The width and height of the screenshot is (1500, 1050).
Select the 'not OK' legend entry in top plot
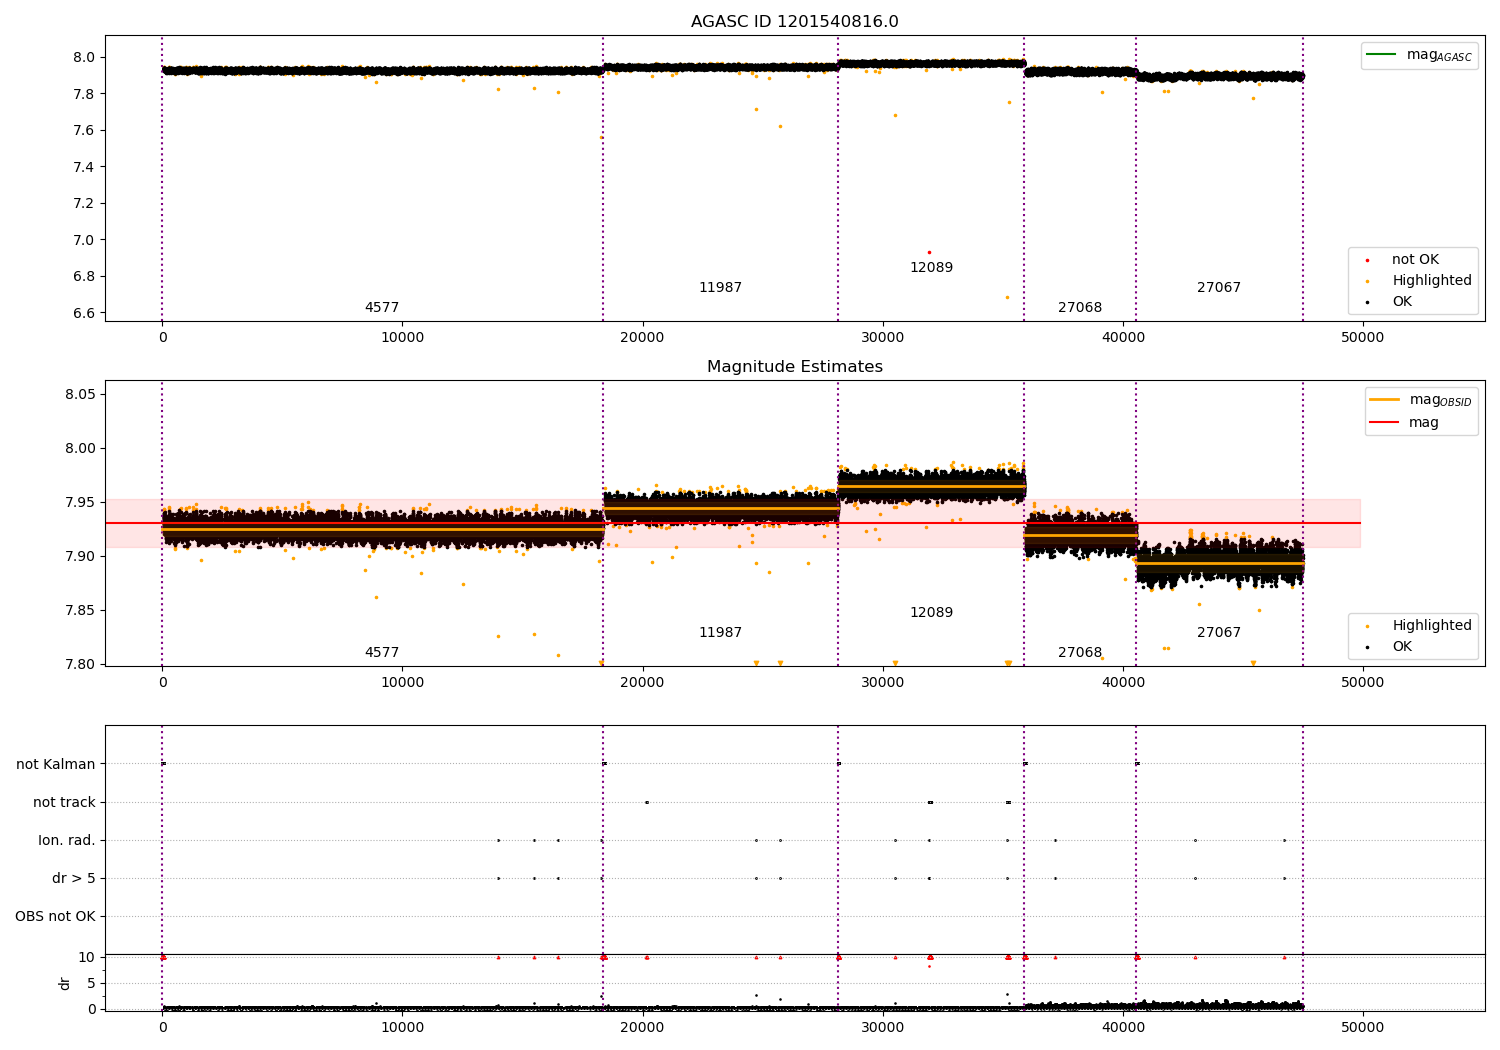pos(1403,260)
